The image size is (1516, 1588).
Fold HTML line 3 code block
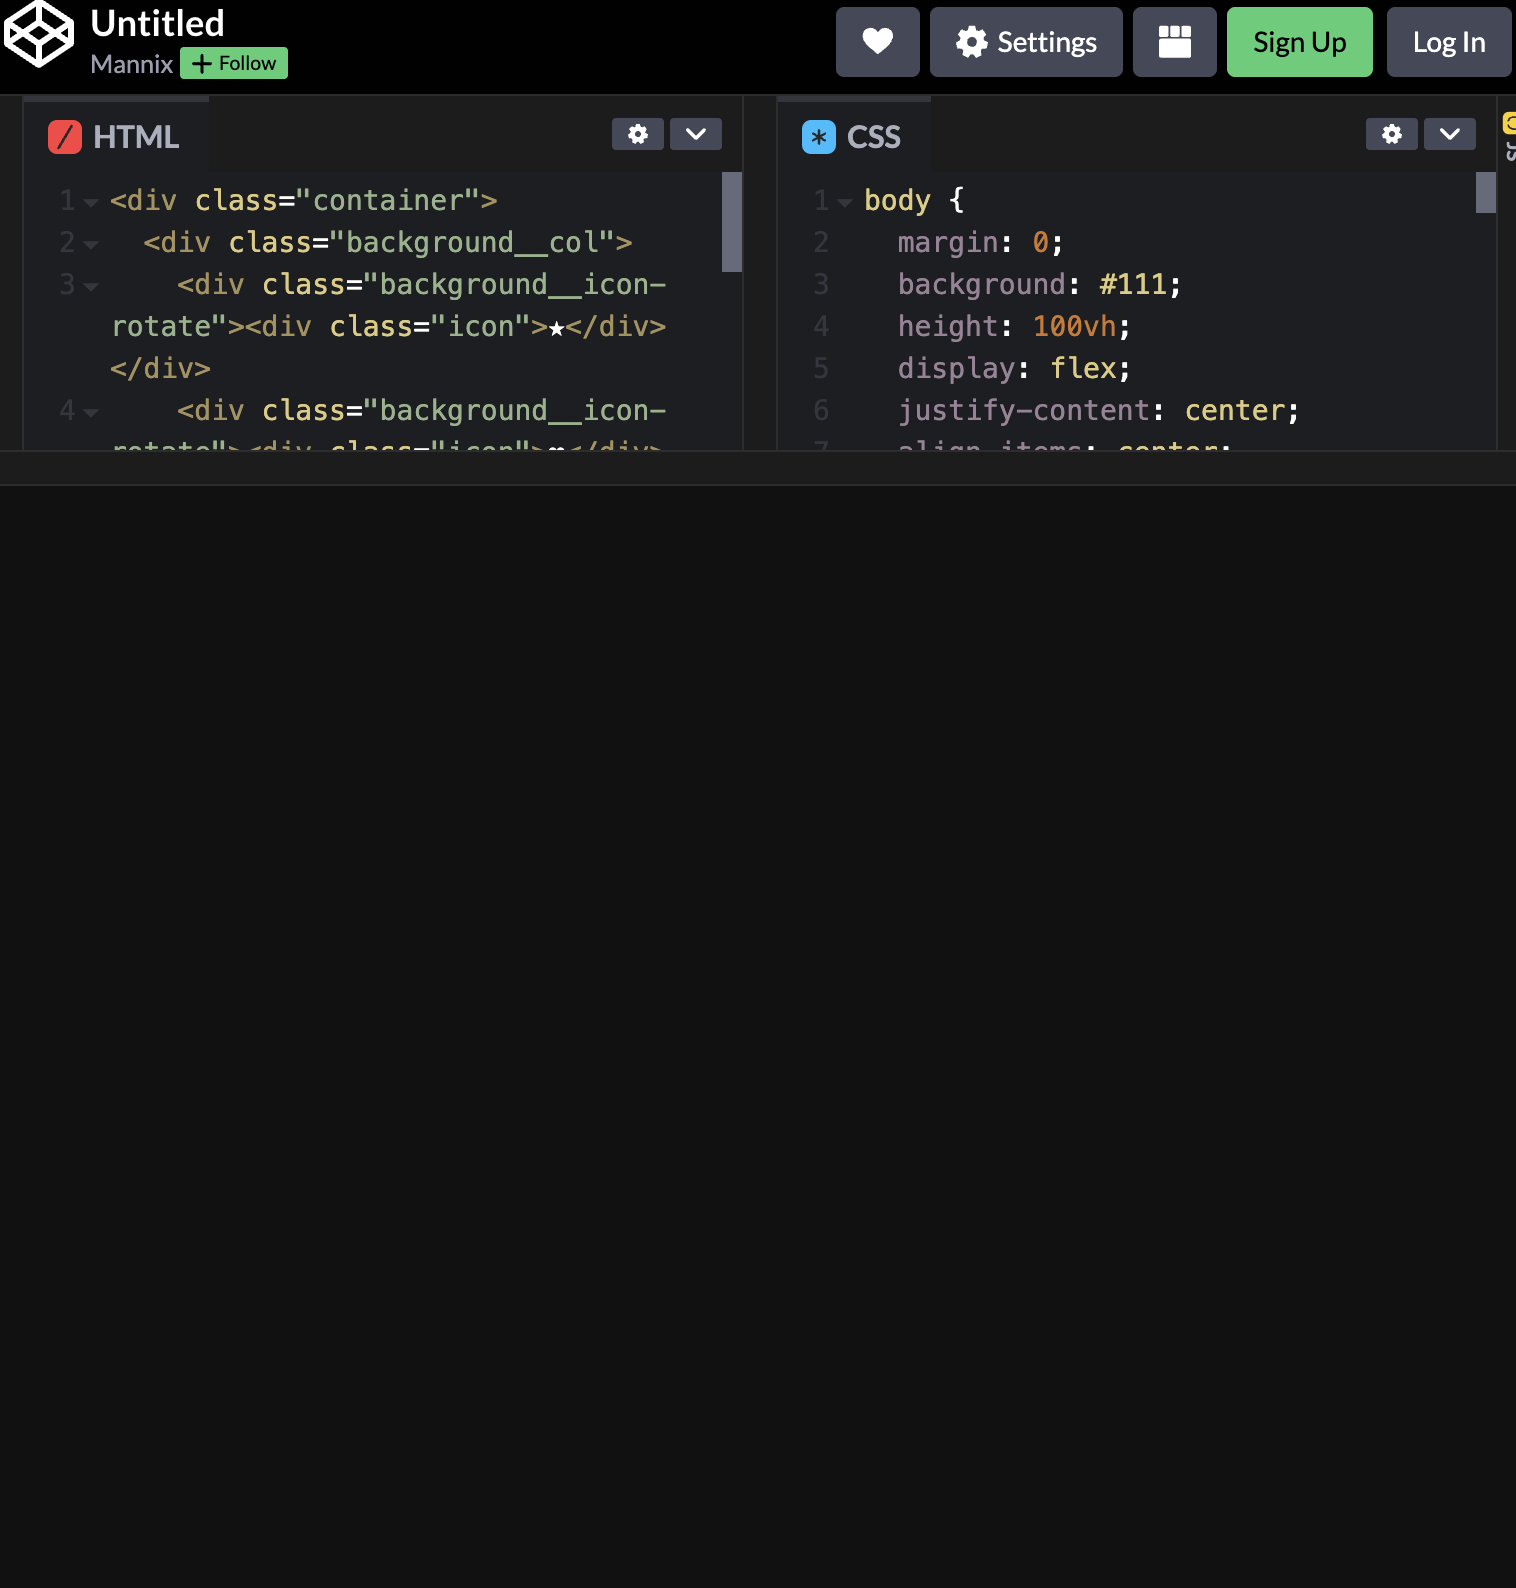point(91,287)
